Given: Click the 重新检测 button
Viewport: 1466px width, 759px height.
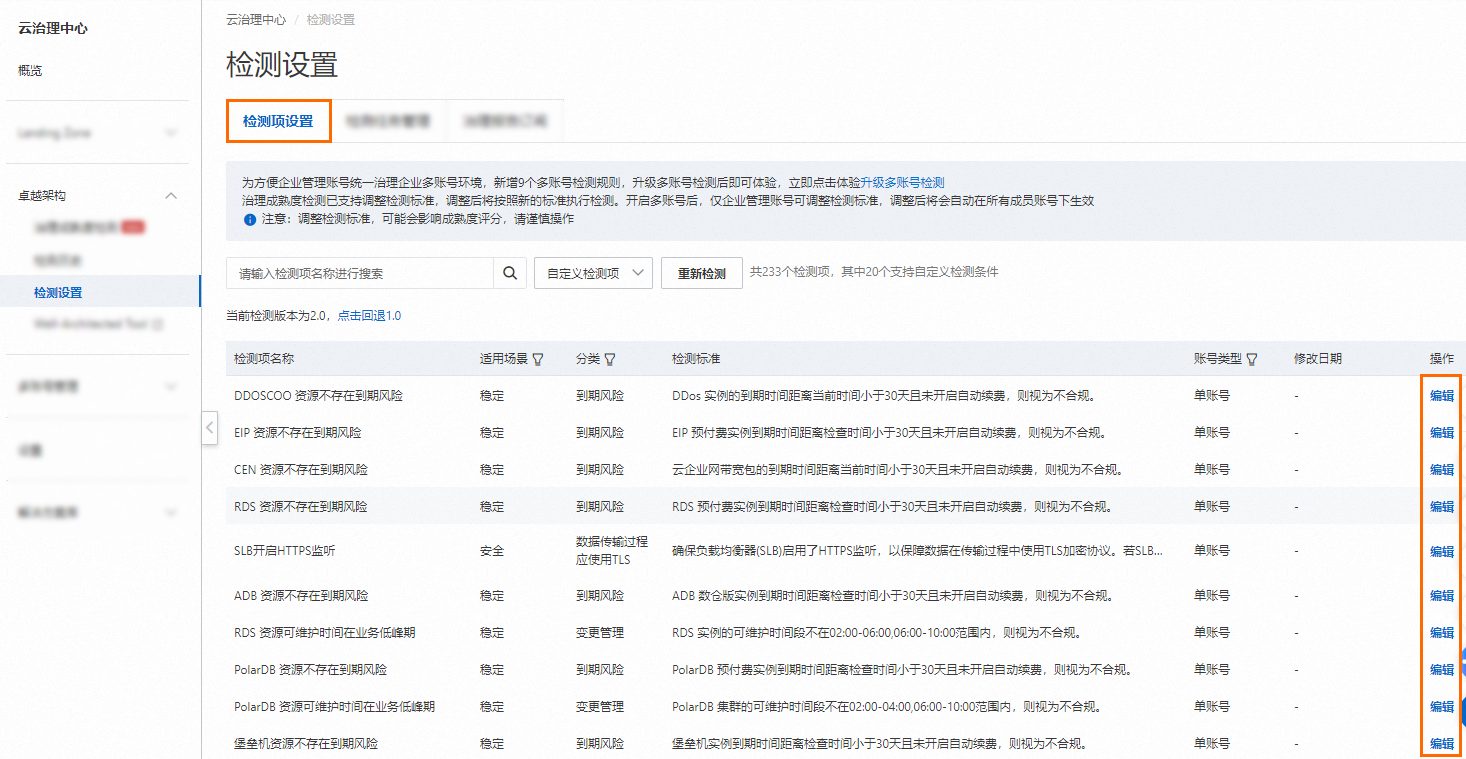Looking at the screenshot, I should point(702,273).
